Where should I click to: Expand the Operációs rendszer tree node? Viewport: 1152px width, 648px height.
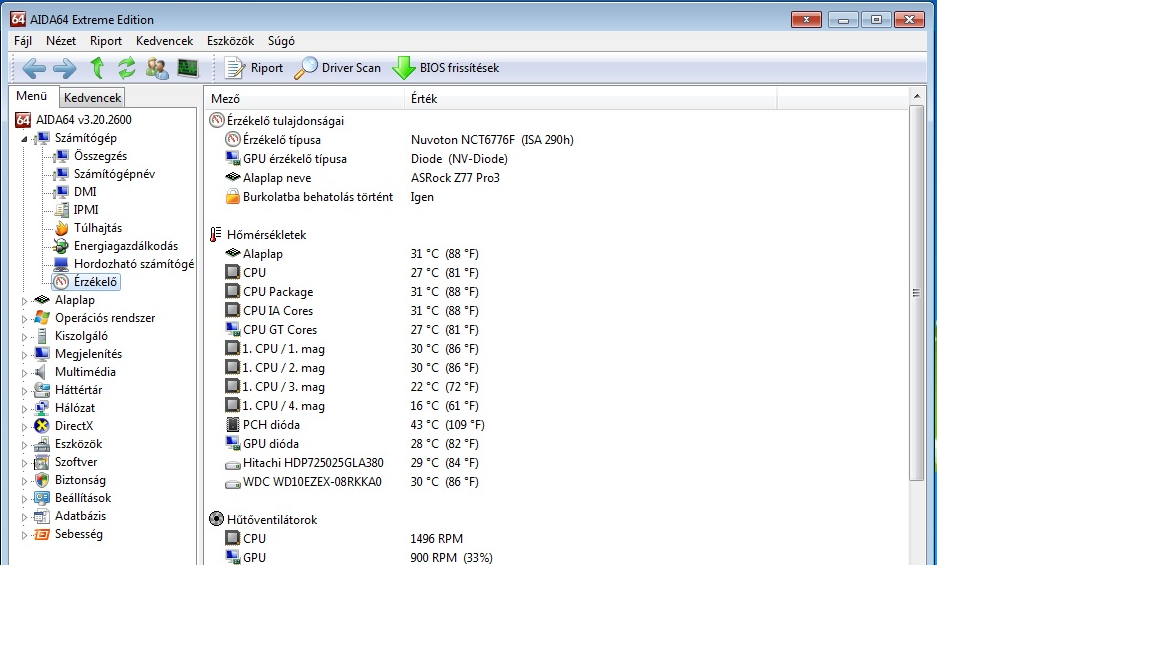[24, 319]
